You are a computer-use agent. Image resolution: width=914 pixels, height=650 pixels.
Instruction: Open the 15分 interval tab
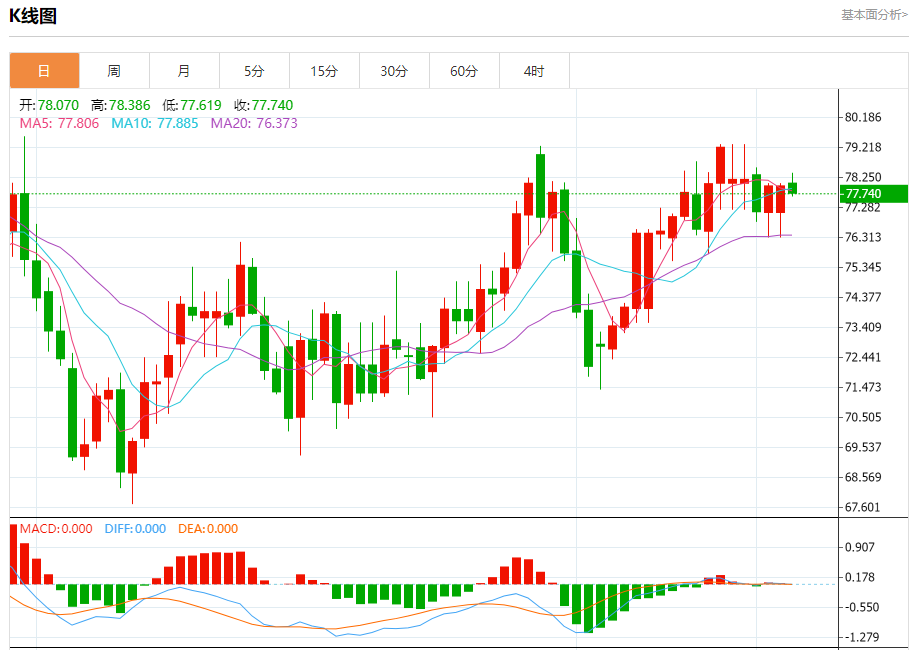click(324, 71)
